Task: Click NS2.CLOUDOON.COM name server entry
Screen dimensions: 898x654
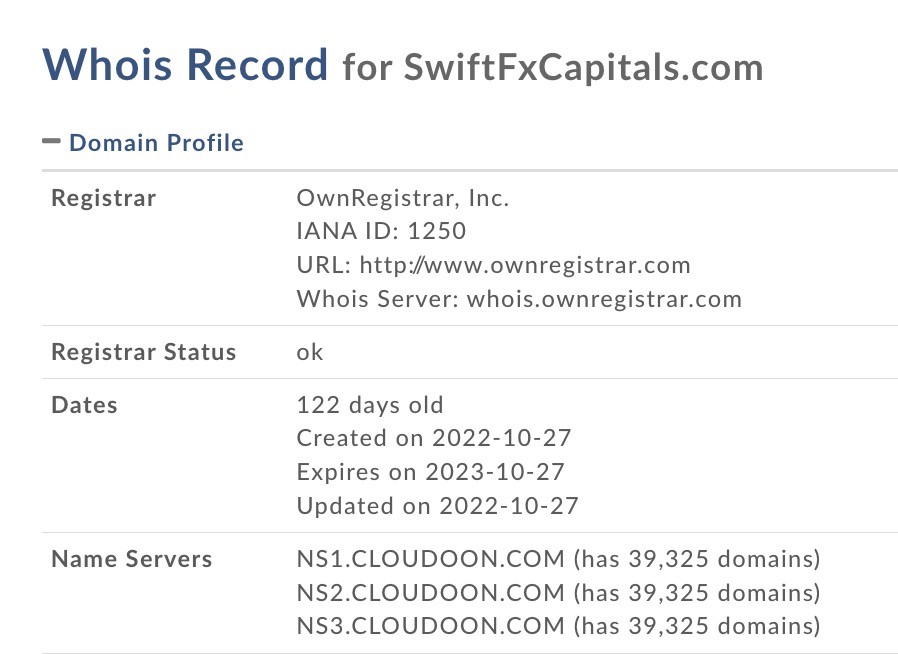Action: (559, 593)
